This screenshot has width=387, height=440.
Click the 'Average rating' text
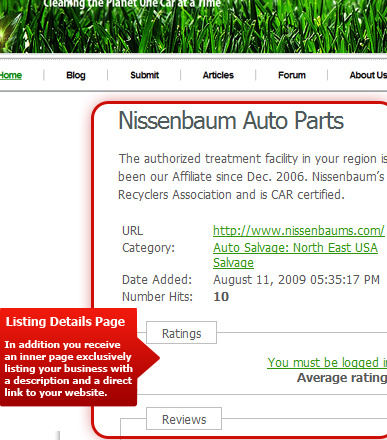pyautogui.click(x=342, y=378)
